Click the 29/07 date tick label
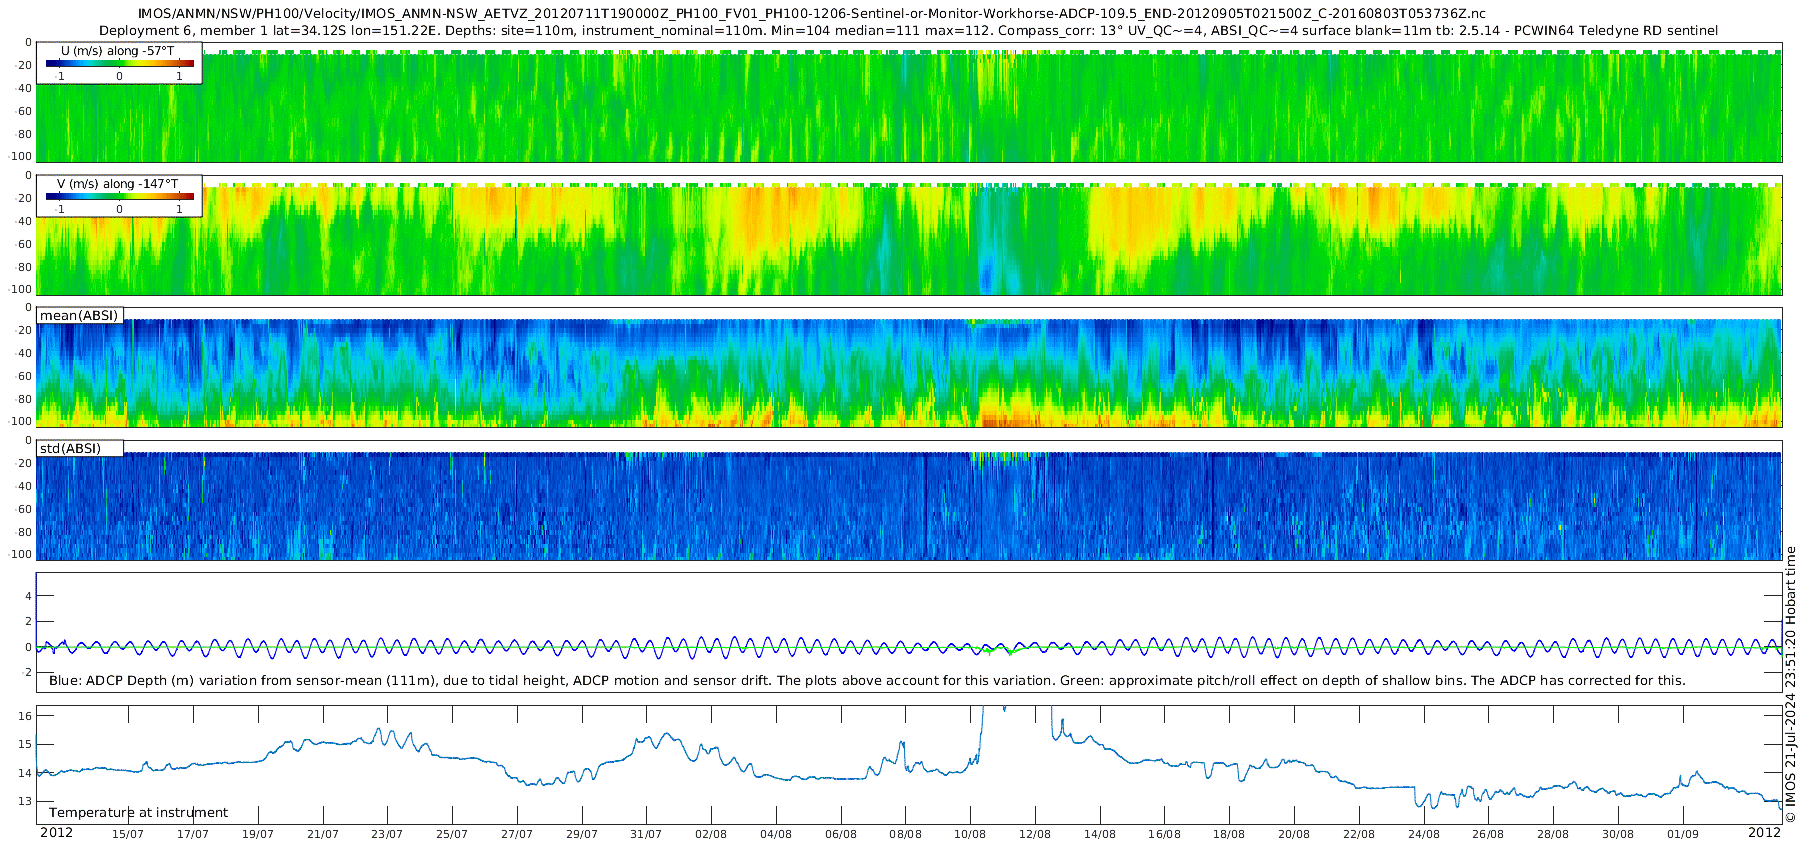1800x850 pixels. (582, 834)
